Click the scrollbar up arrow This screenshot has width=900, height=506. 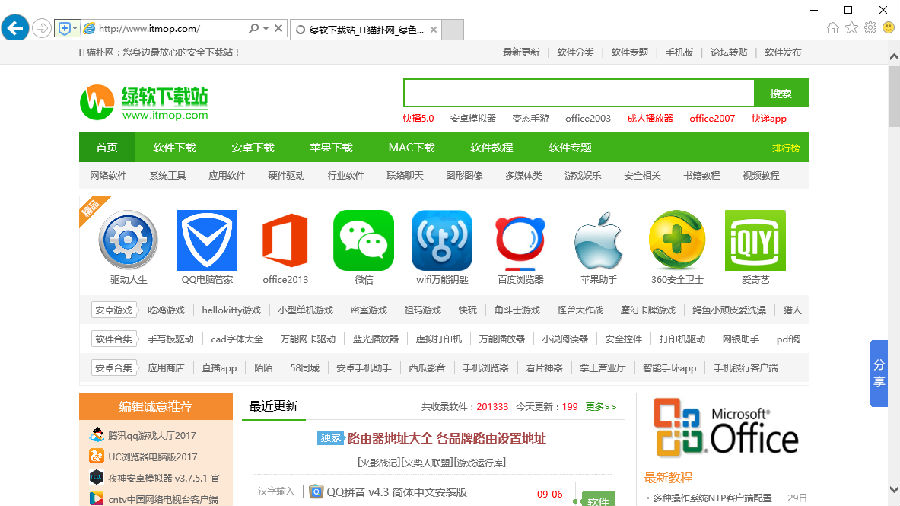pyautogui.click(x=894, y=56)
